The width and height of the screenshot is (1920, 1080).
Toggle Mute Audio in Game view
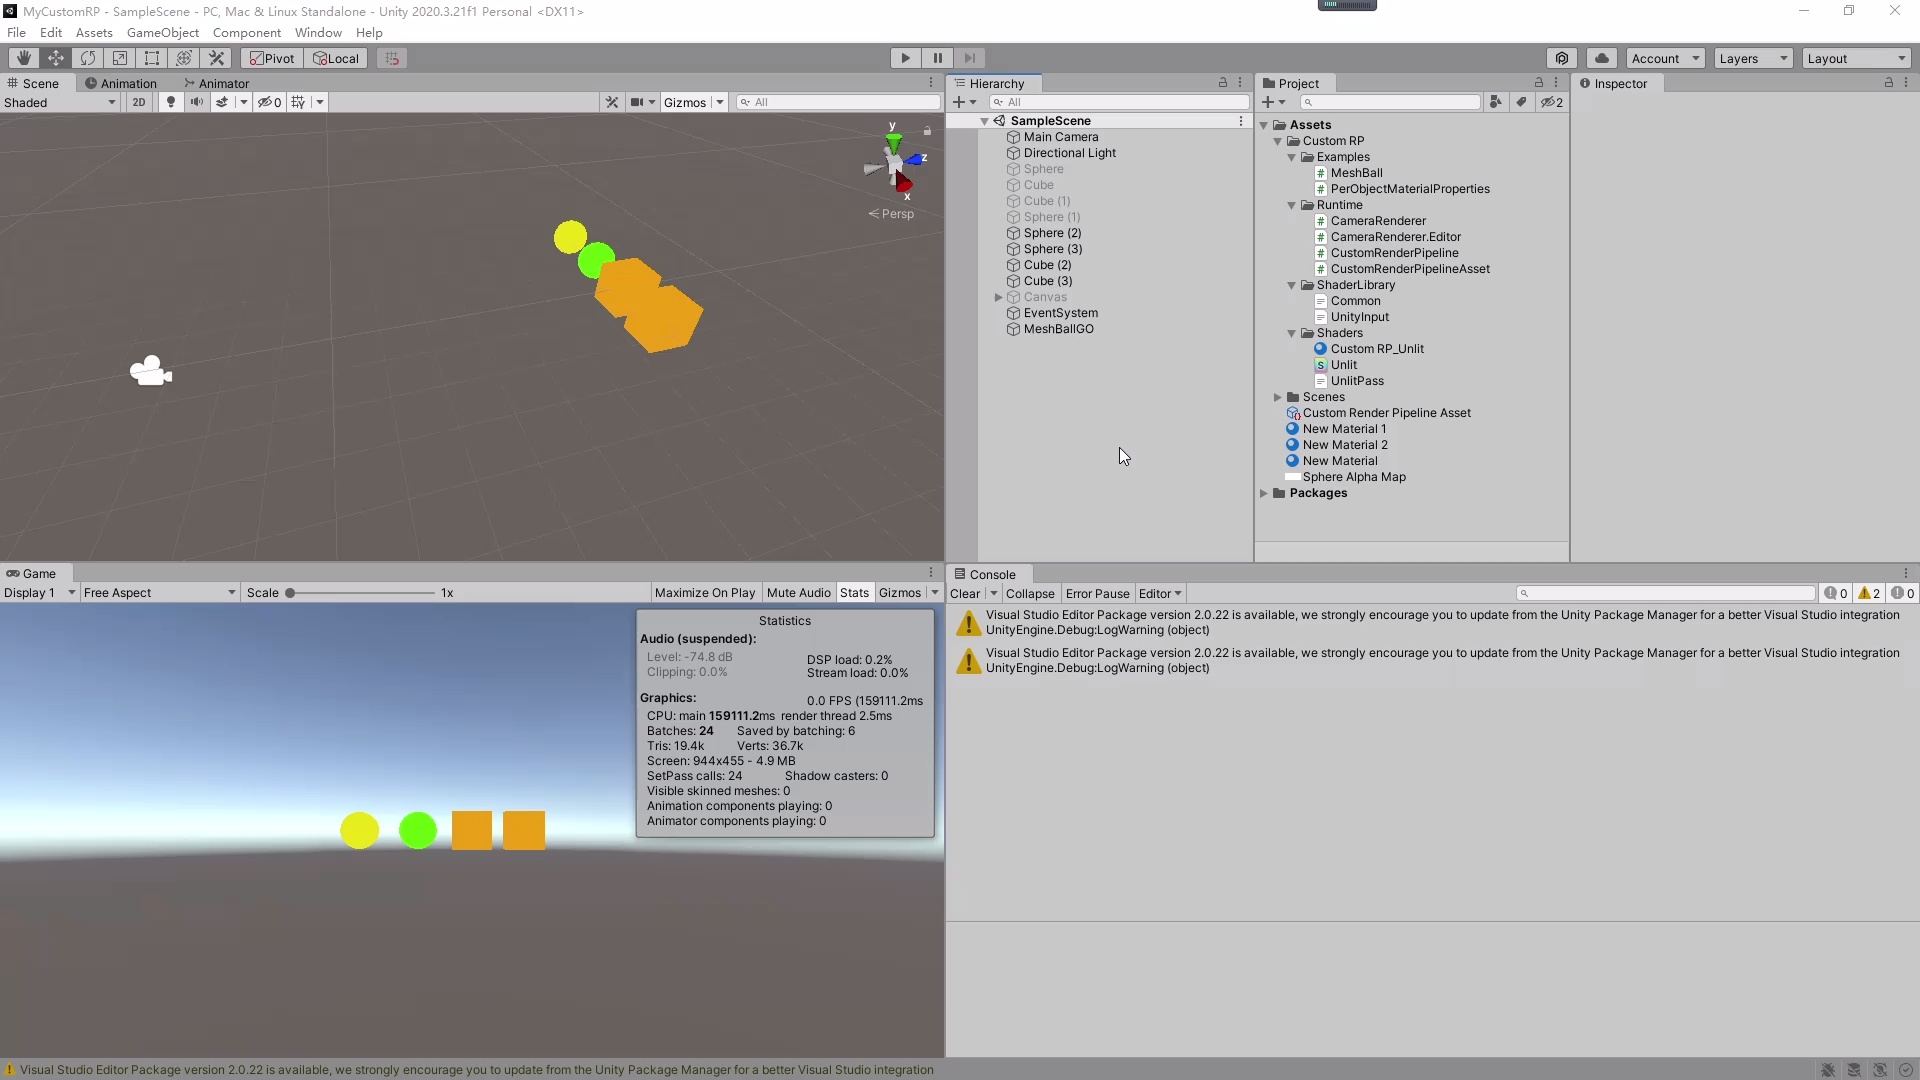click(x=798, y=593)
